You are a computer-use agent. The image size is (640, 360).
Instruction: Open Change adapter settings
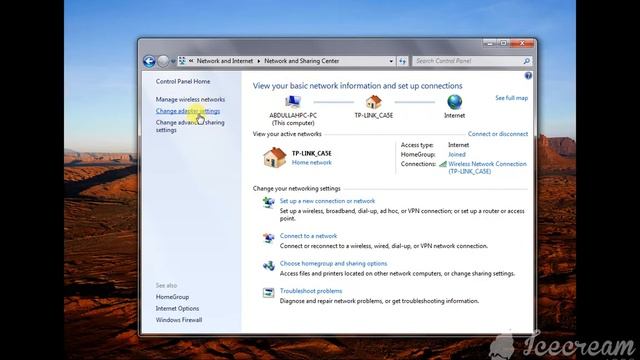click(188, 111)
